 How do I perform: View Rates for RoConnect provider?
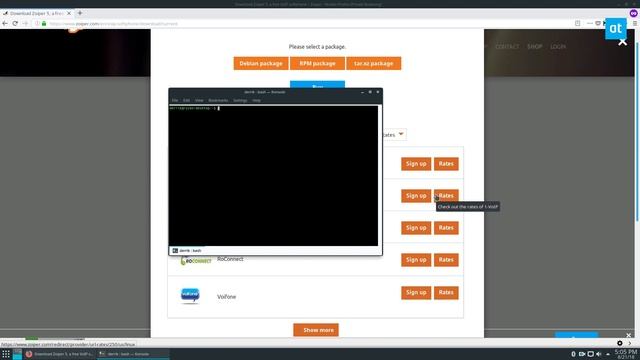(x=446, y=260)
